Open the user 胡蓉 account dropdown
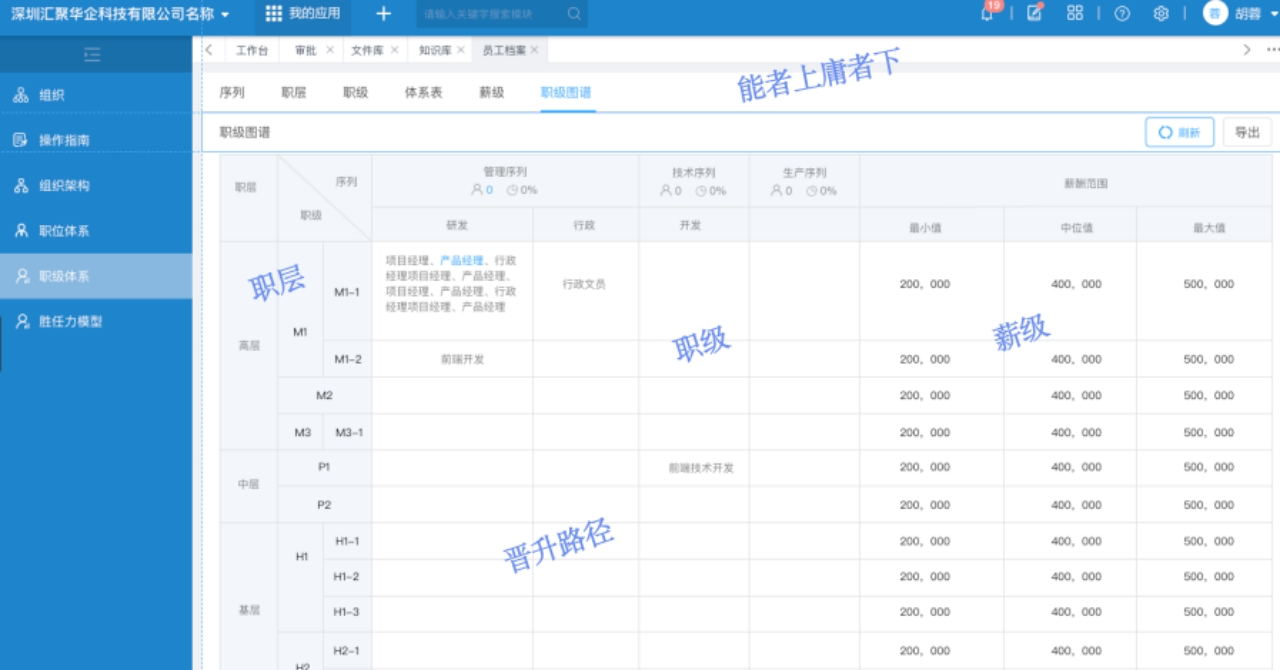The width and height of the screenshot is (1280, 670). click(1248, 13)
